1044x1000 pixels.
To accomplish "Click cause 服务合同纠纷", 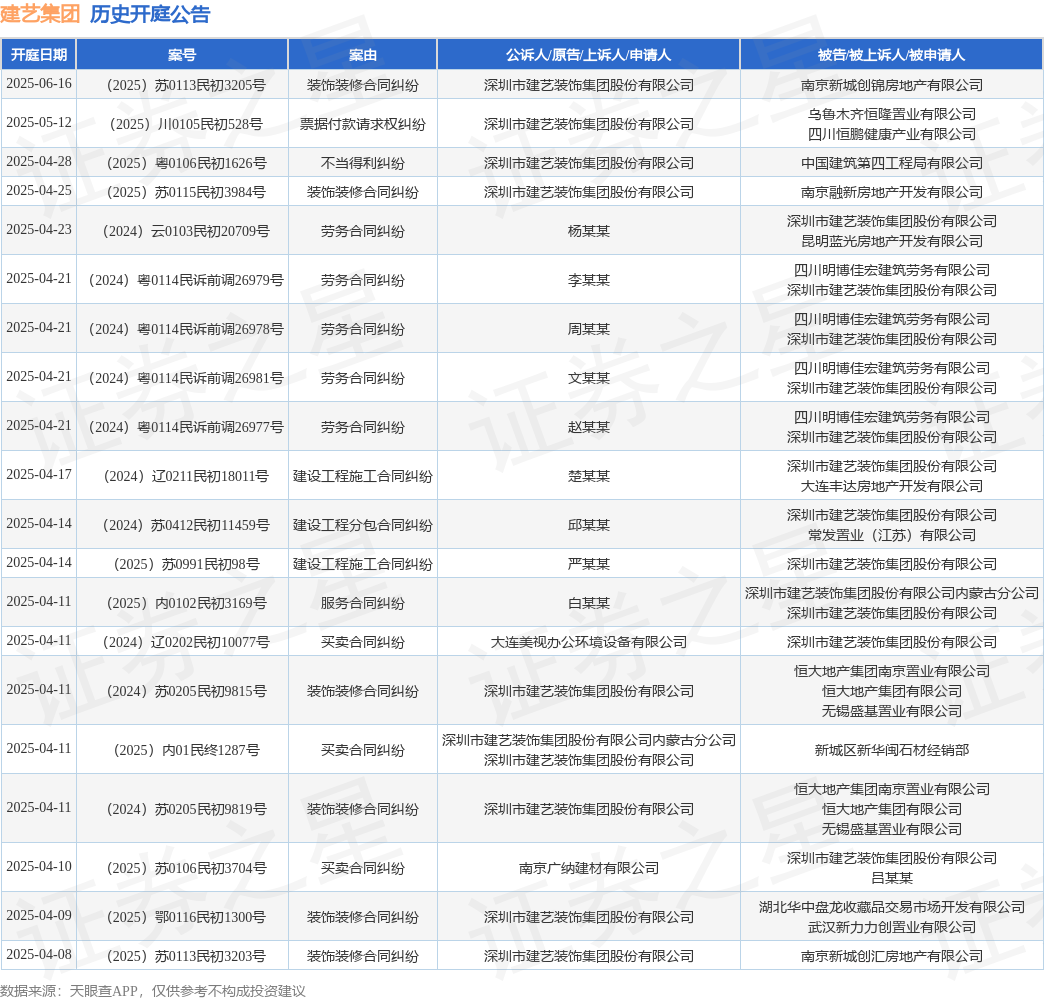I will [362, 603].
